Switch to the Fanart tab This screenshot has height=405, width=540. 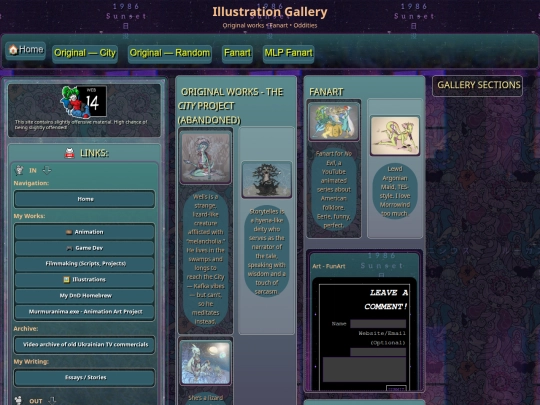coord(237,53)
